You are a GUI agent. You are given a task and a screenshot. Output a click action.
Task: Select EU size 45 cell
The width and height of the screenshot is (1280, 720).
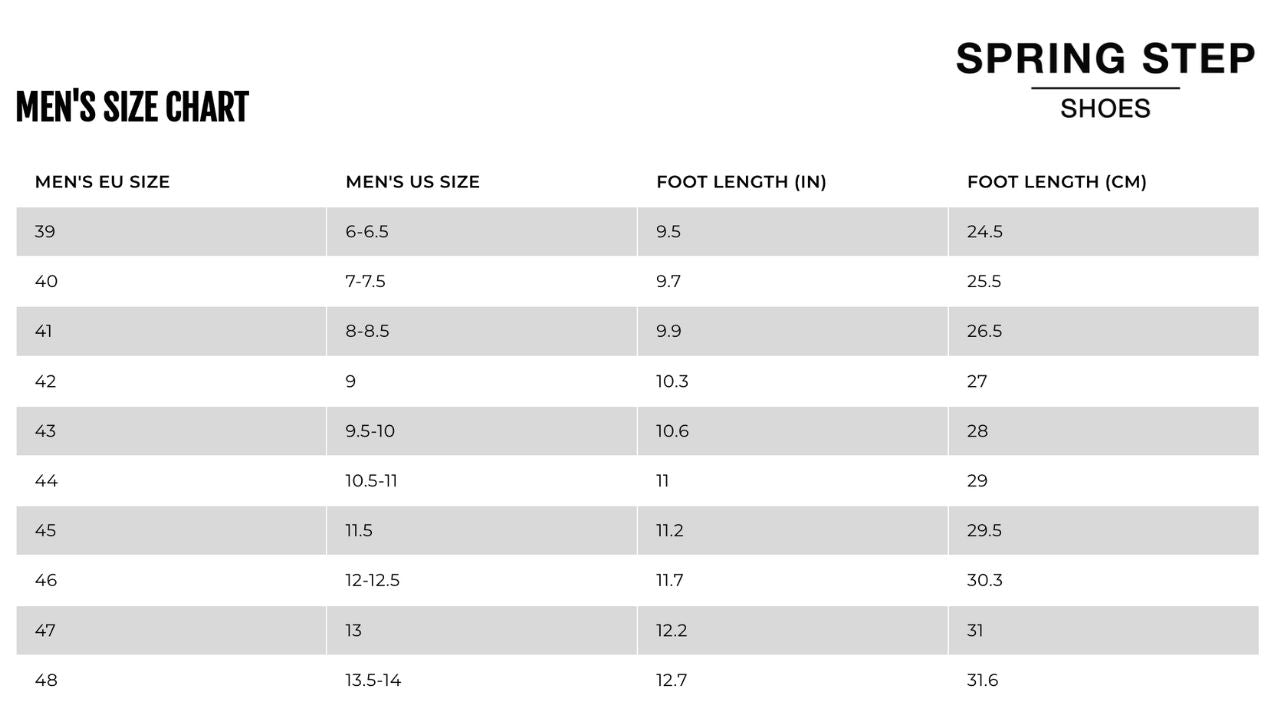point(45,531)
